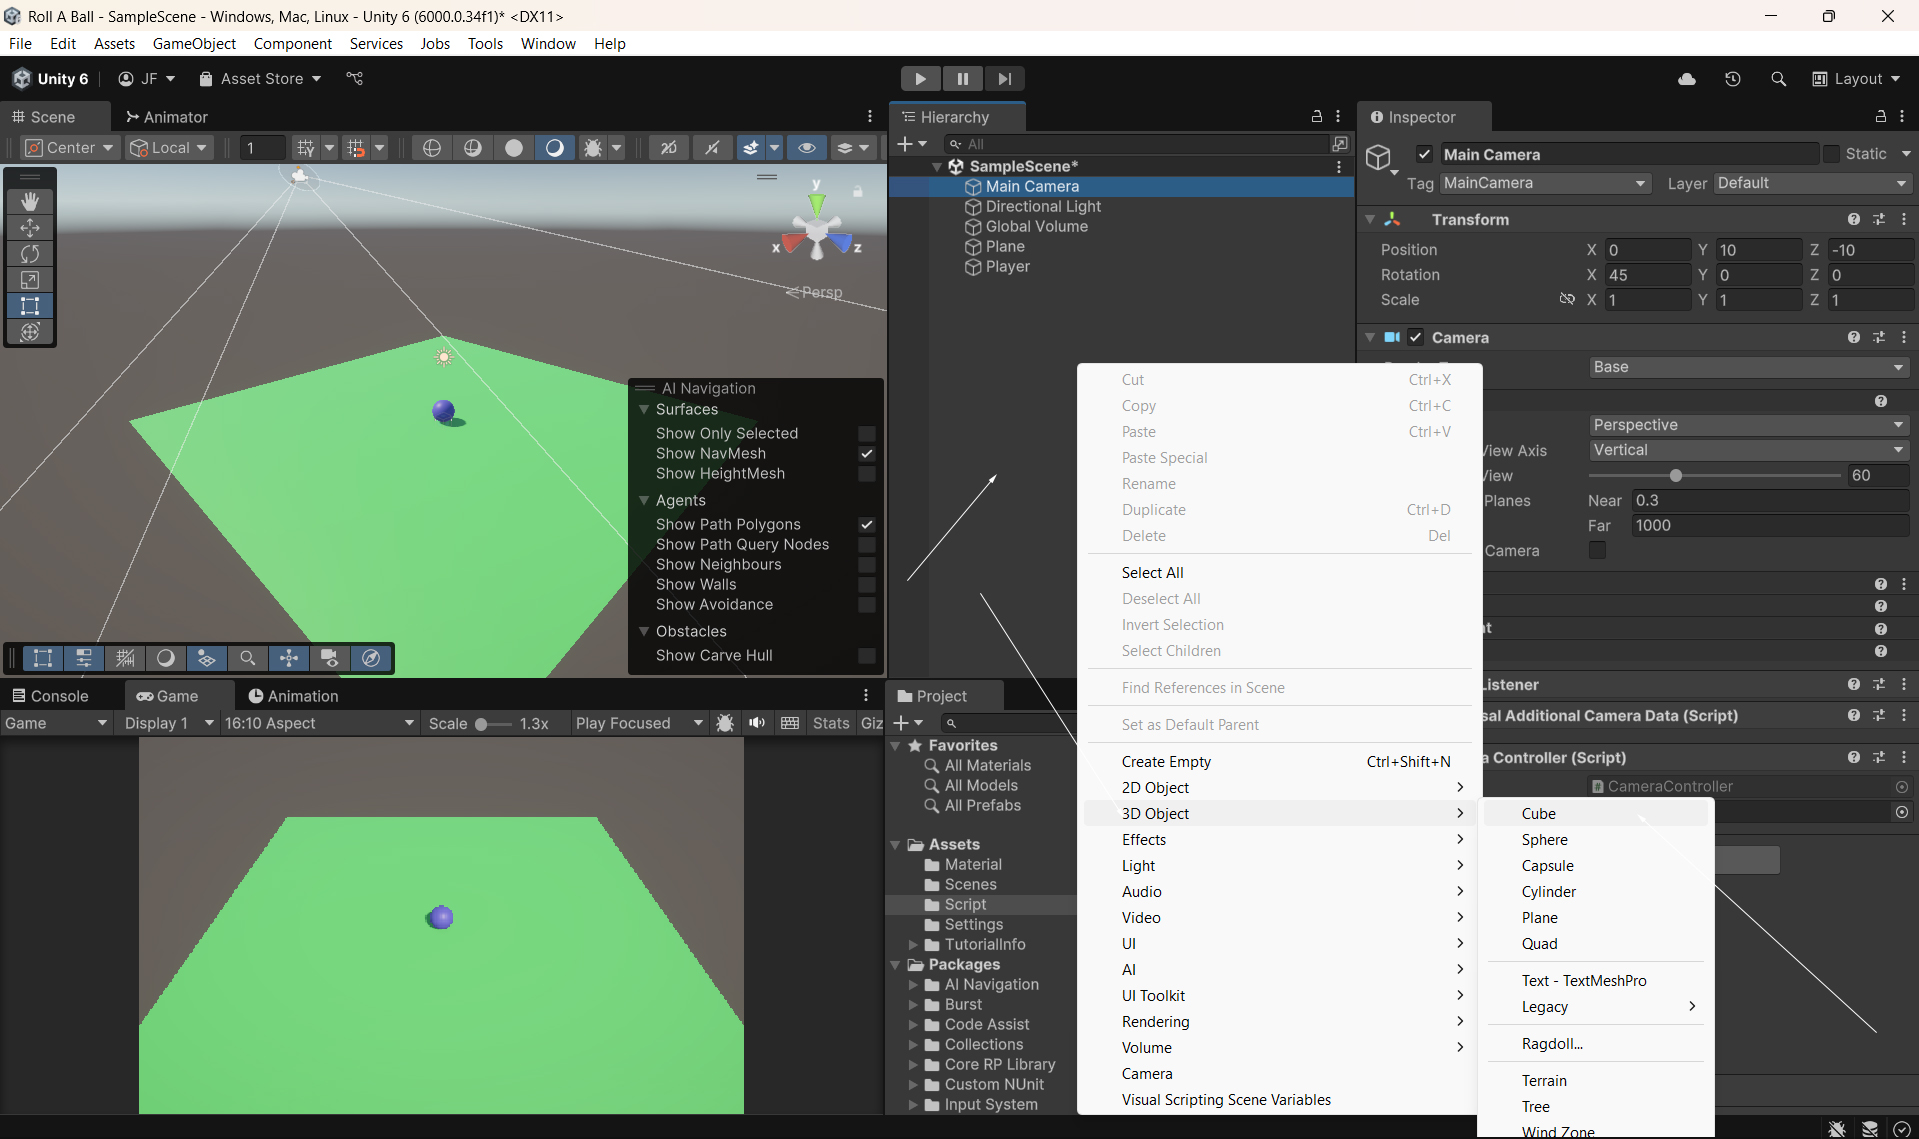Open the Undo History icon
The width and height of the screenshot is (1919, 1139).
click(1733, 79)
